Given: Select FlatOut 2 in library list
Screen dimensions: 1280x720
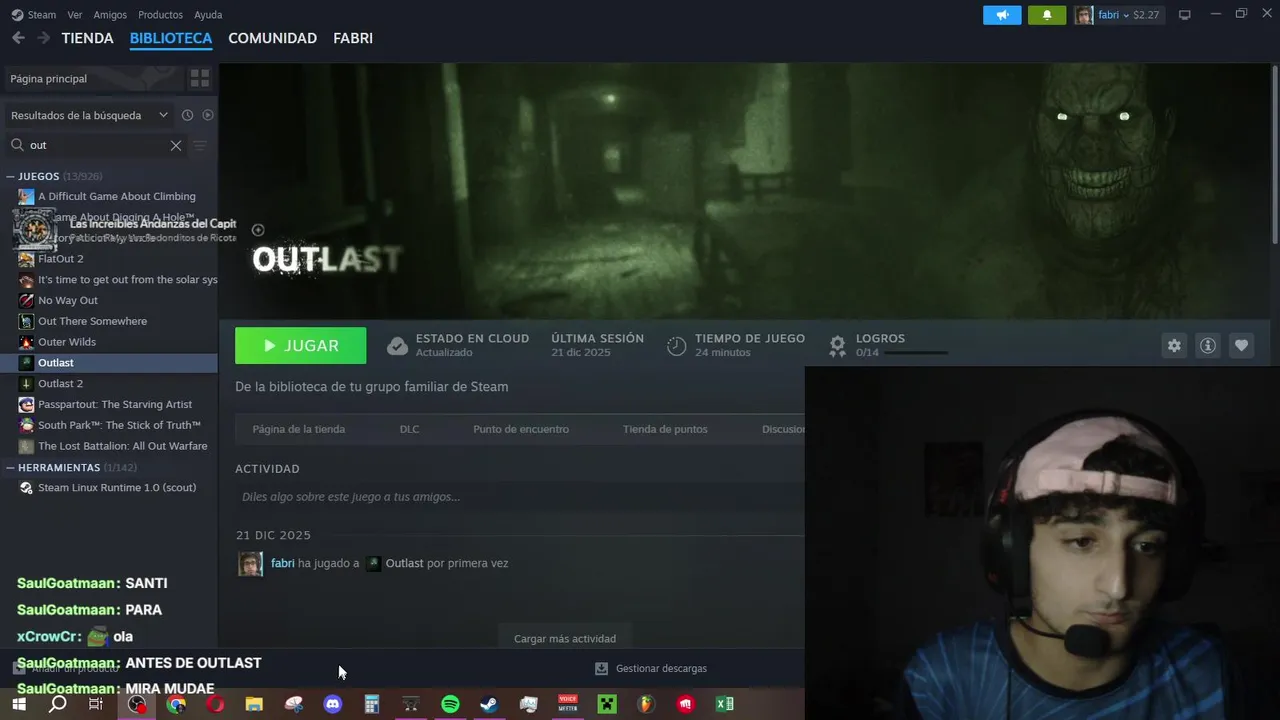Looking at the screenshot, I should (109, 259).
